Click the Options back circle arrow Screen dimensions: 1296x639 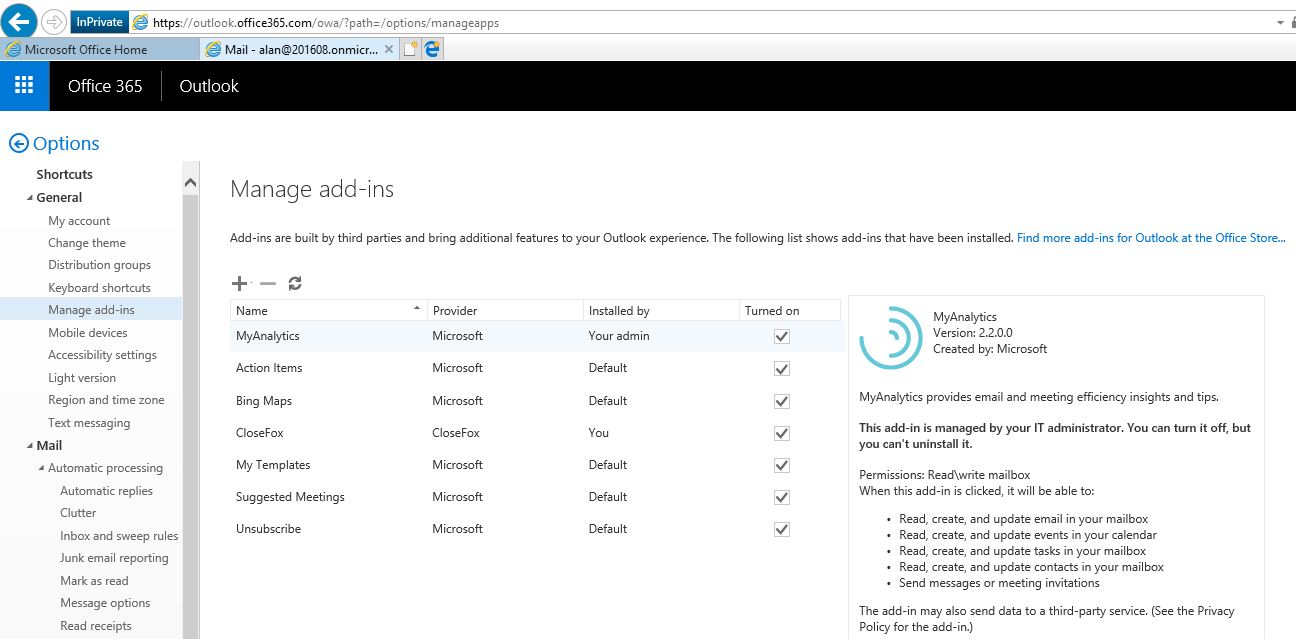pyautogui.click(x=18, y=144)
